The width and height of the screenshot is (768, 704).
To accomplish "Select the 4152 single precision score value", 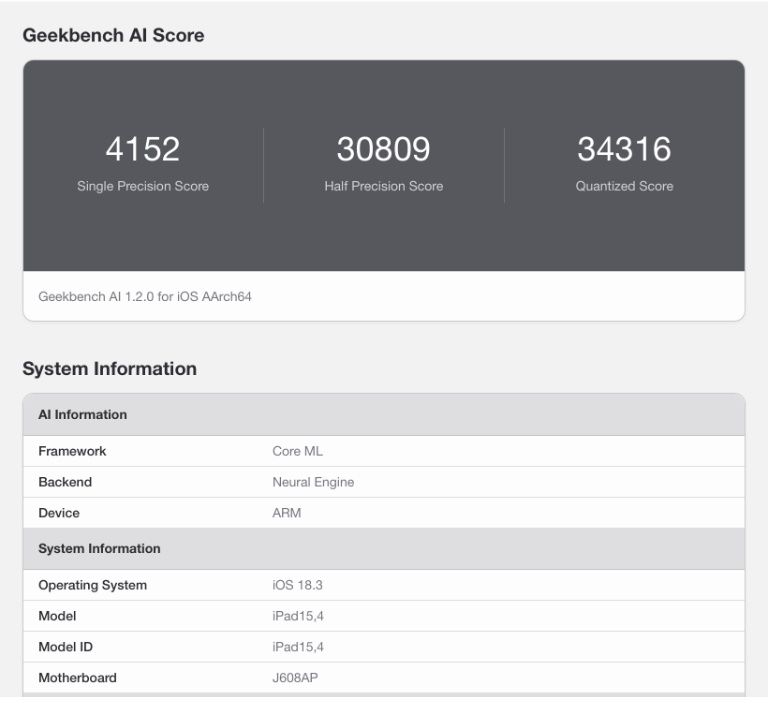I will pos(143,149).
